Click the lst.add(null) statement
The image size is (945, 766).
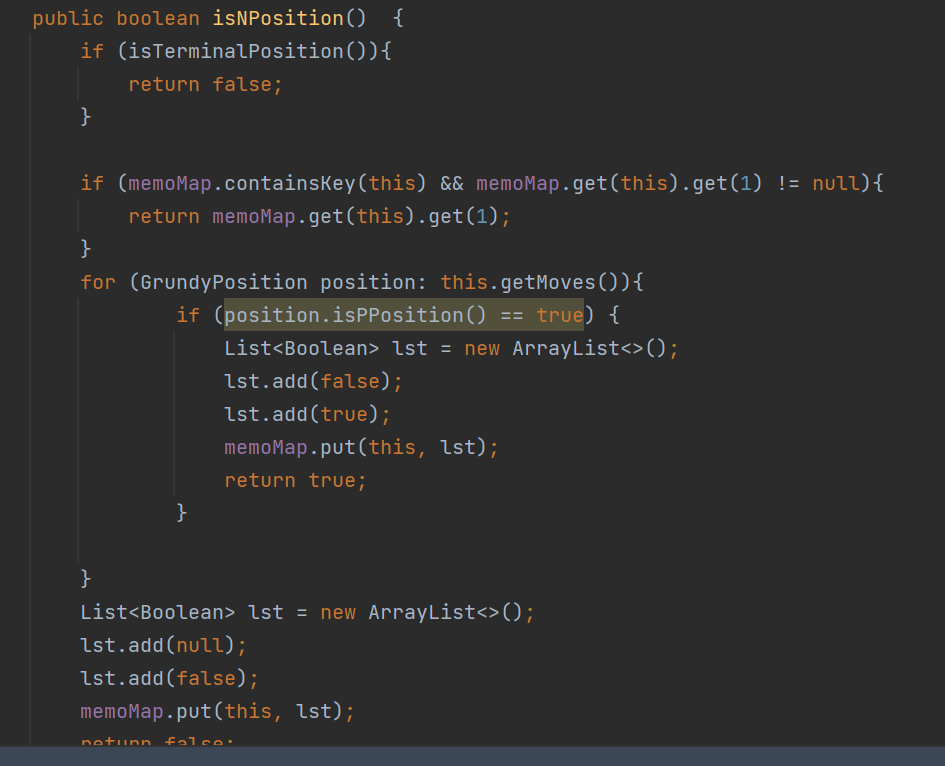[x=163, y=646]
